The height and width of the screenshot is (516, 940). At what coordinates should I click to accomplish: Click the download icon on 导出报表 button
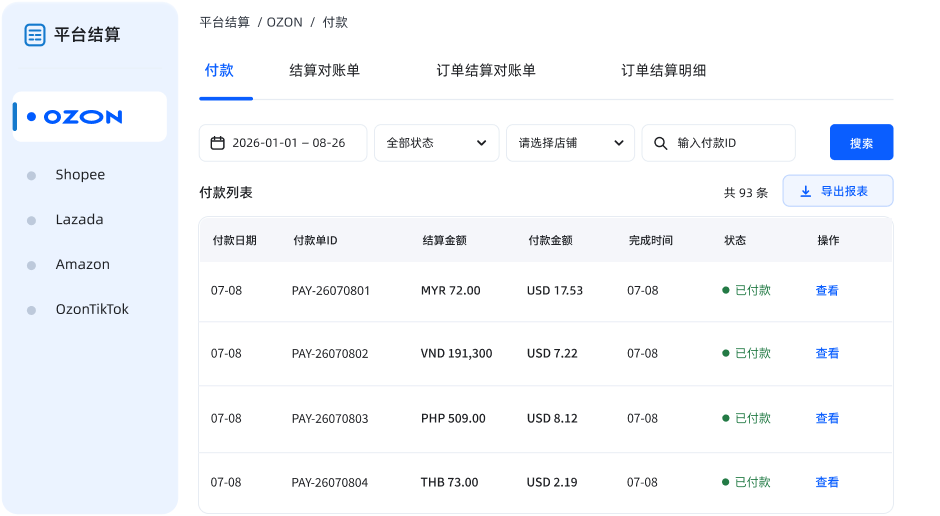tap(806, 191)
